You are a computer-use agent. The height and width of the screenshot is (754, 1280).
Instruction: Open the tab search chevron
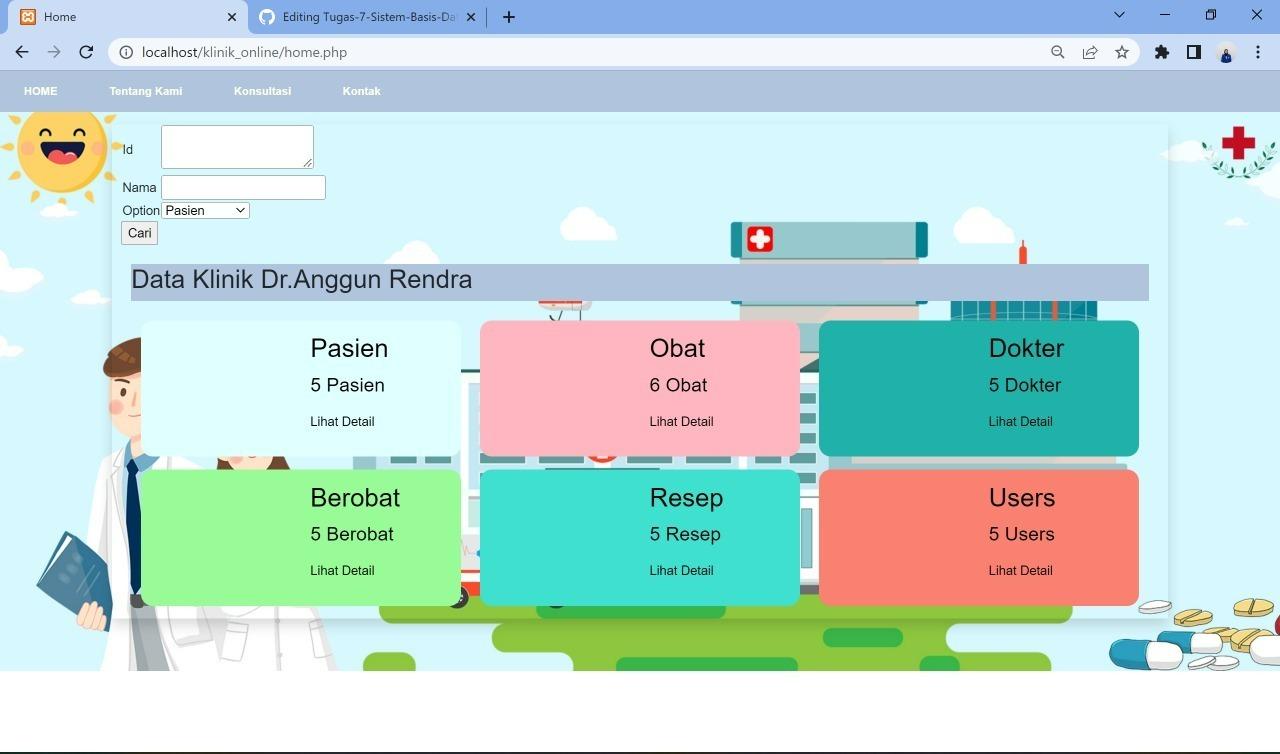click(1119, 15)
